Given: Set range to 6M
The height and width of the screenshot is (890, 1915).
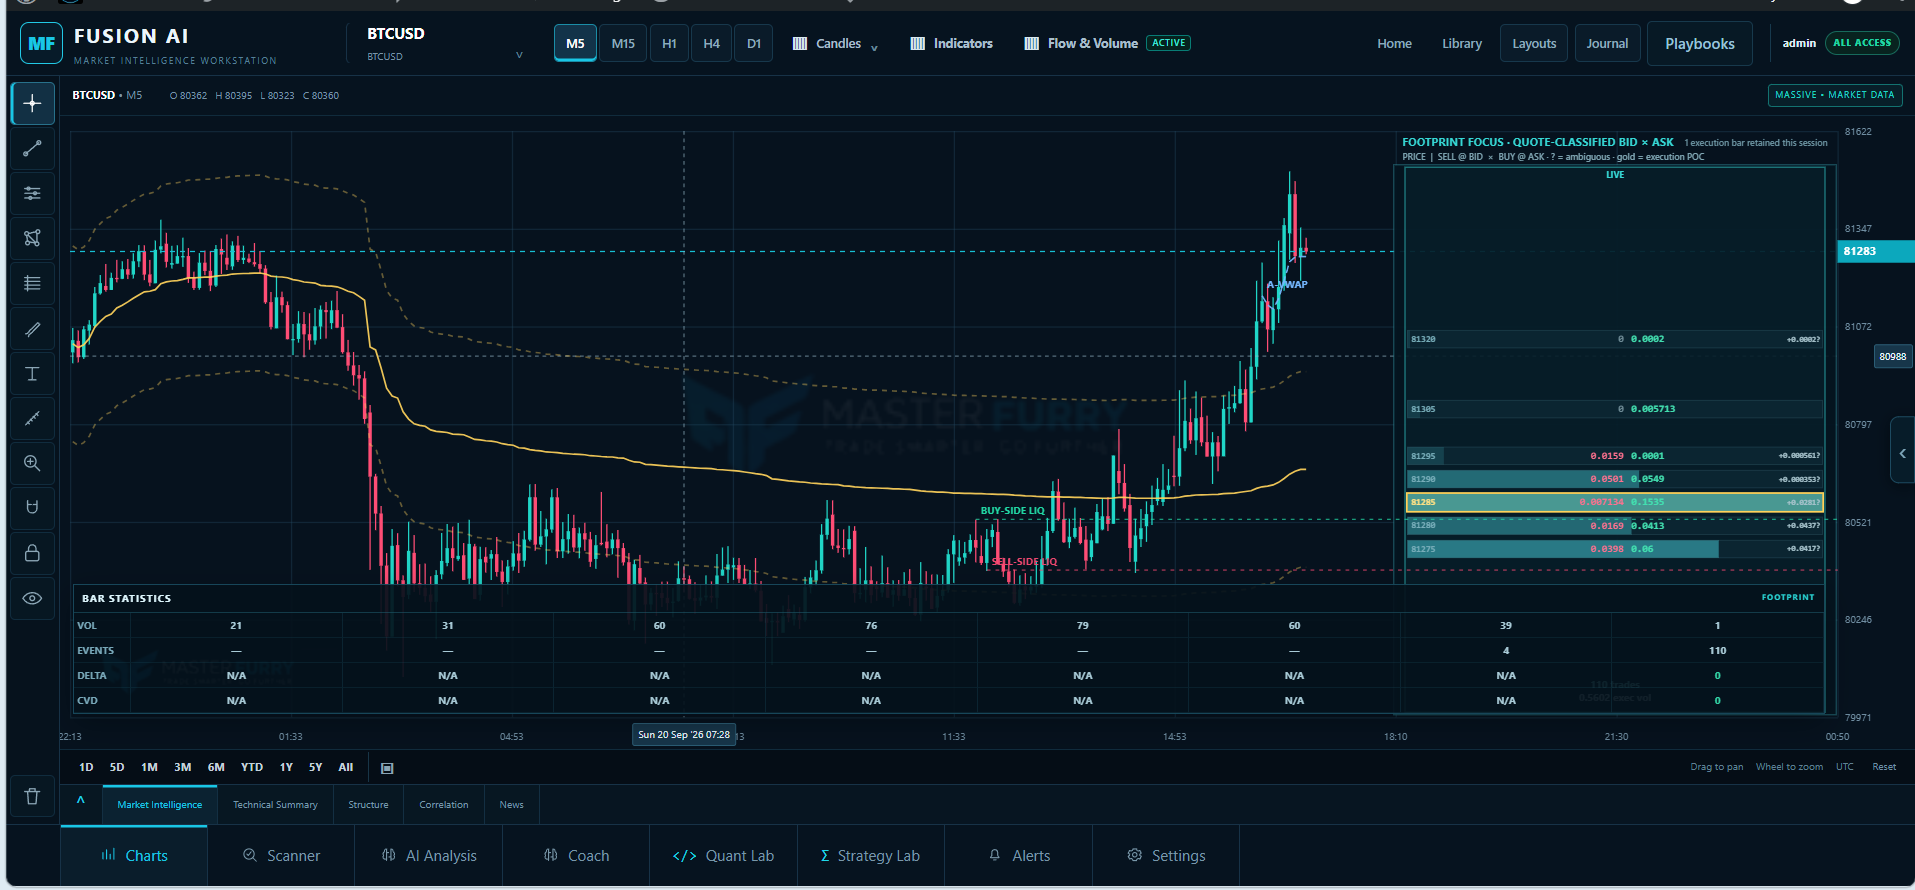Looking at the screenshot, I should (x=216, y=767).
